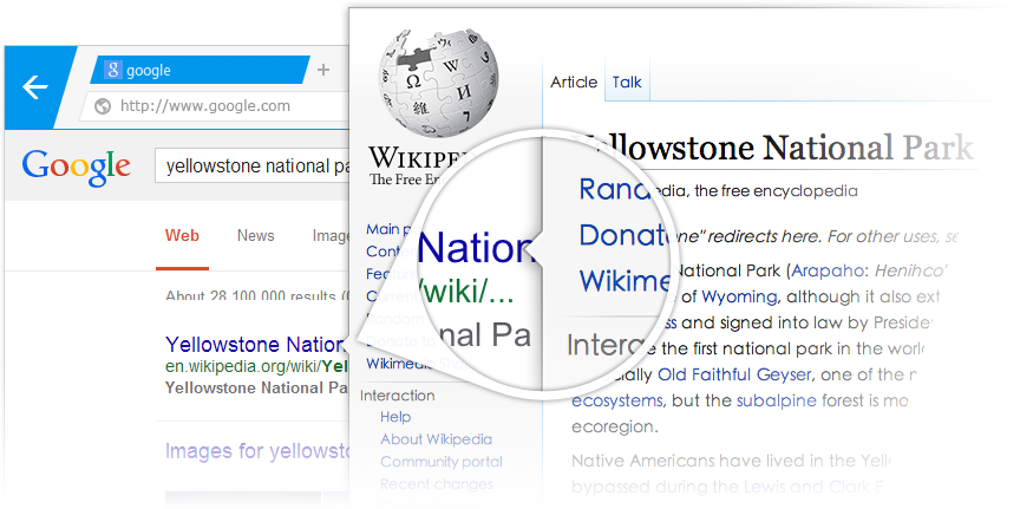Click the back arrow in the browser

click(34, 87)
